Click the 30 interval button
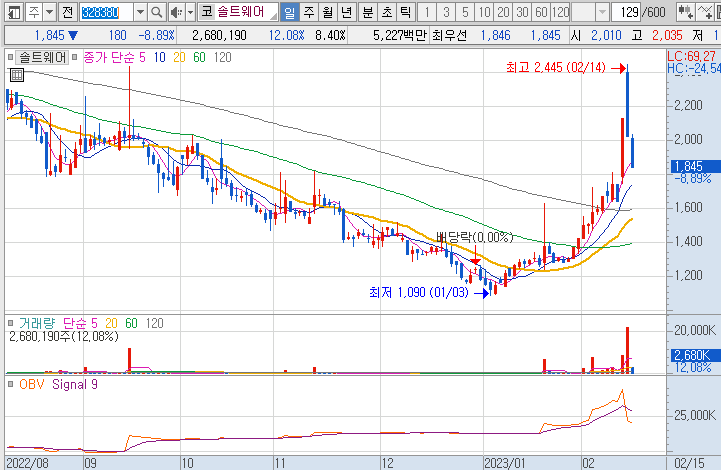 tap(523, 12)
